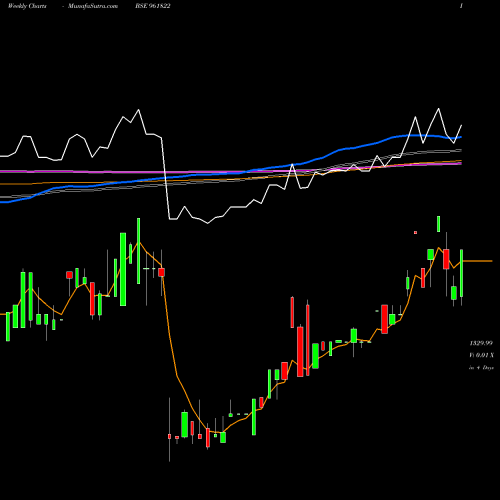The width and height of the screenshot is (500, 500).
Task: Click the 'BSE 961822' symbol text
Action: (153, 6)
